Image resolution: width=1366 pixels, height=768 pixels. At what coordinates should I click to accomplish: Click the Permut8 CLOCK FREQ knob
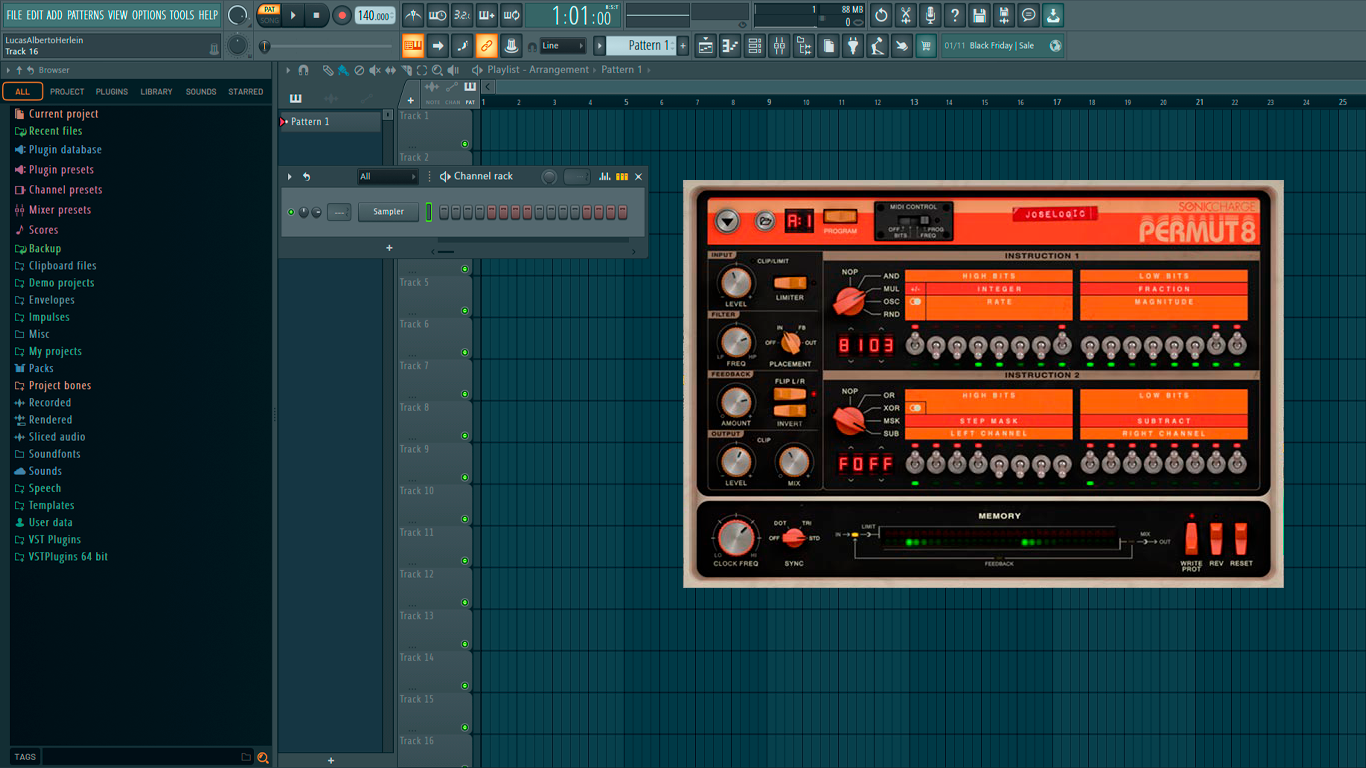(735, 537)
